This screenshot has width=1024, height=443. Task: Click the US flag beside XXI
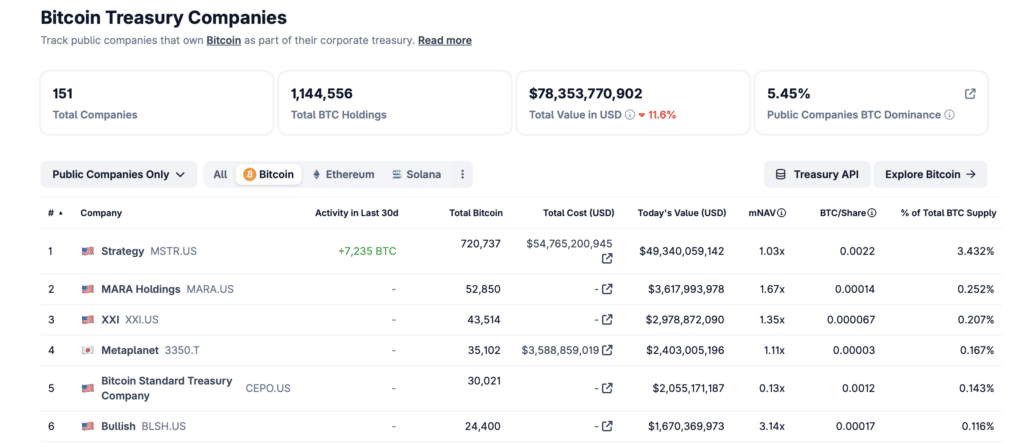point(88,320)
